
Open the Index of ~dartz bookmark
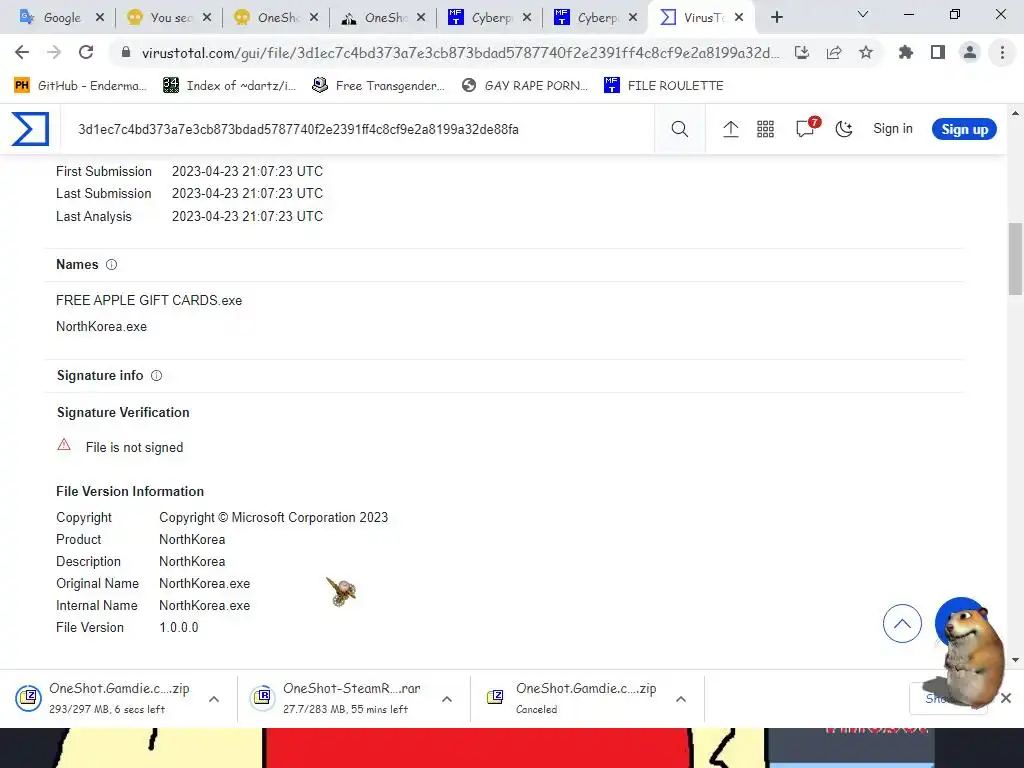click(x=229, y=86)
